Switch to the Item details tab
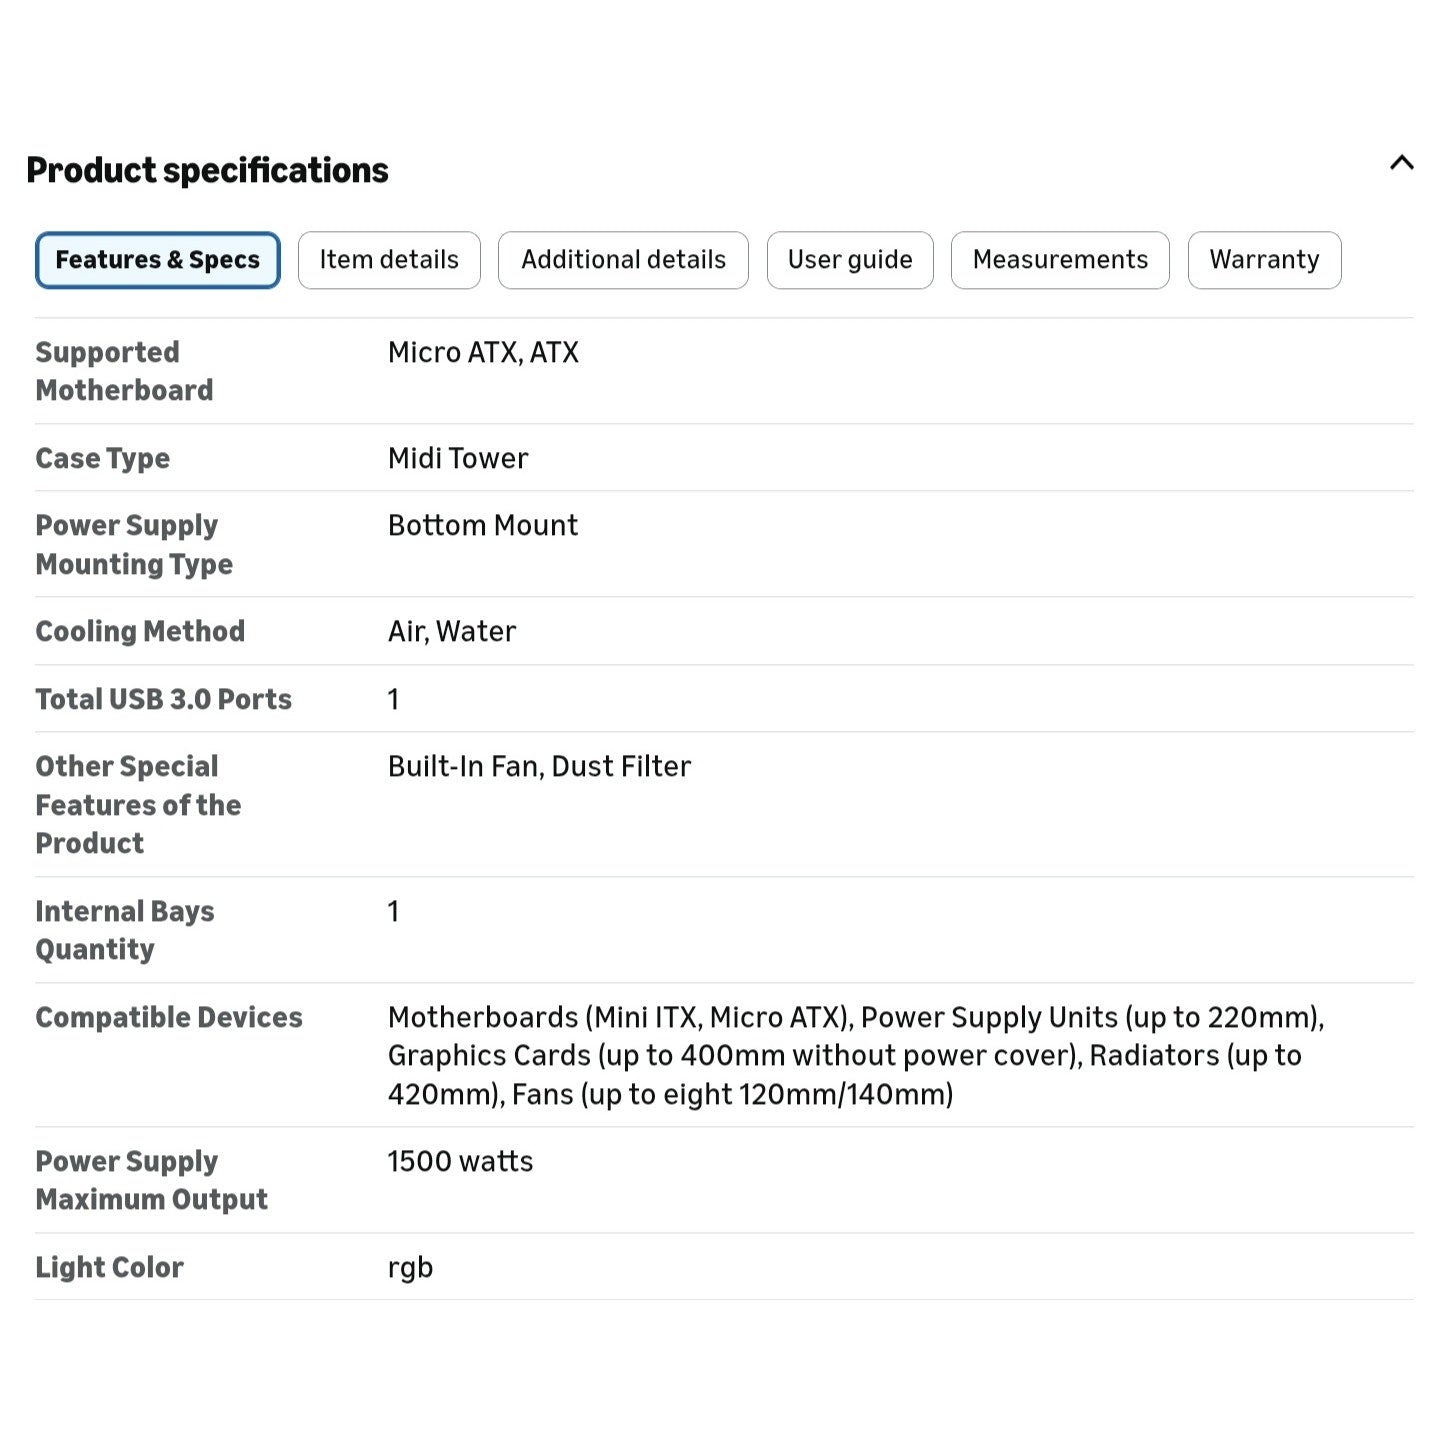Image resolution: width=1440 pixels, height=1440 pixels. coord(389,260)
